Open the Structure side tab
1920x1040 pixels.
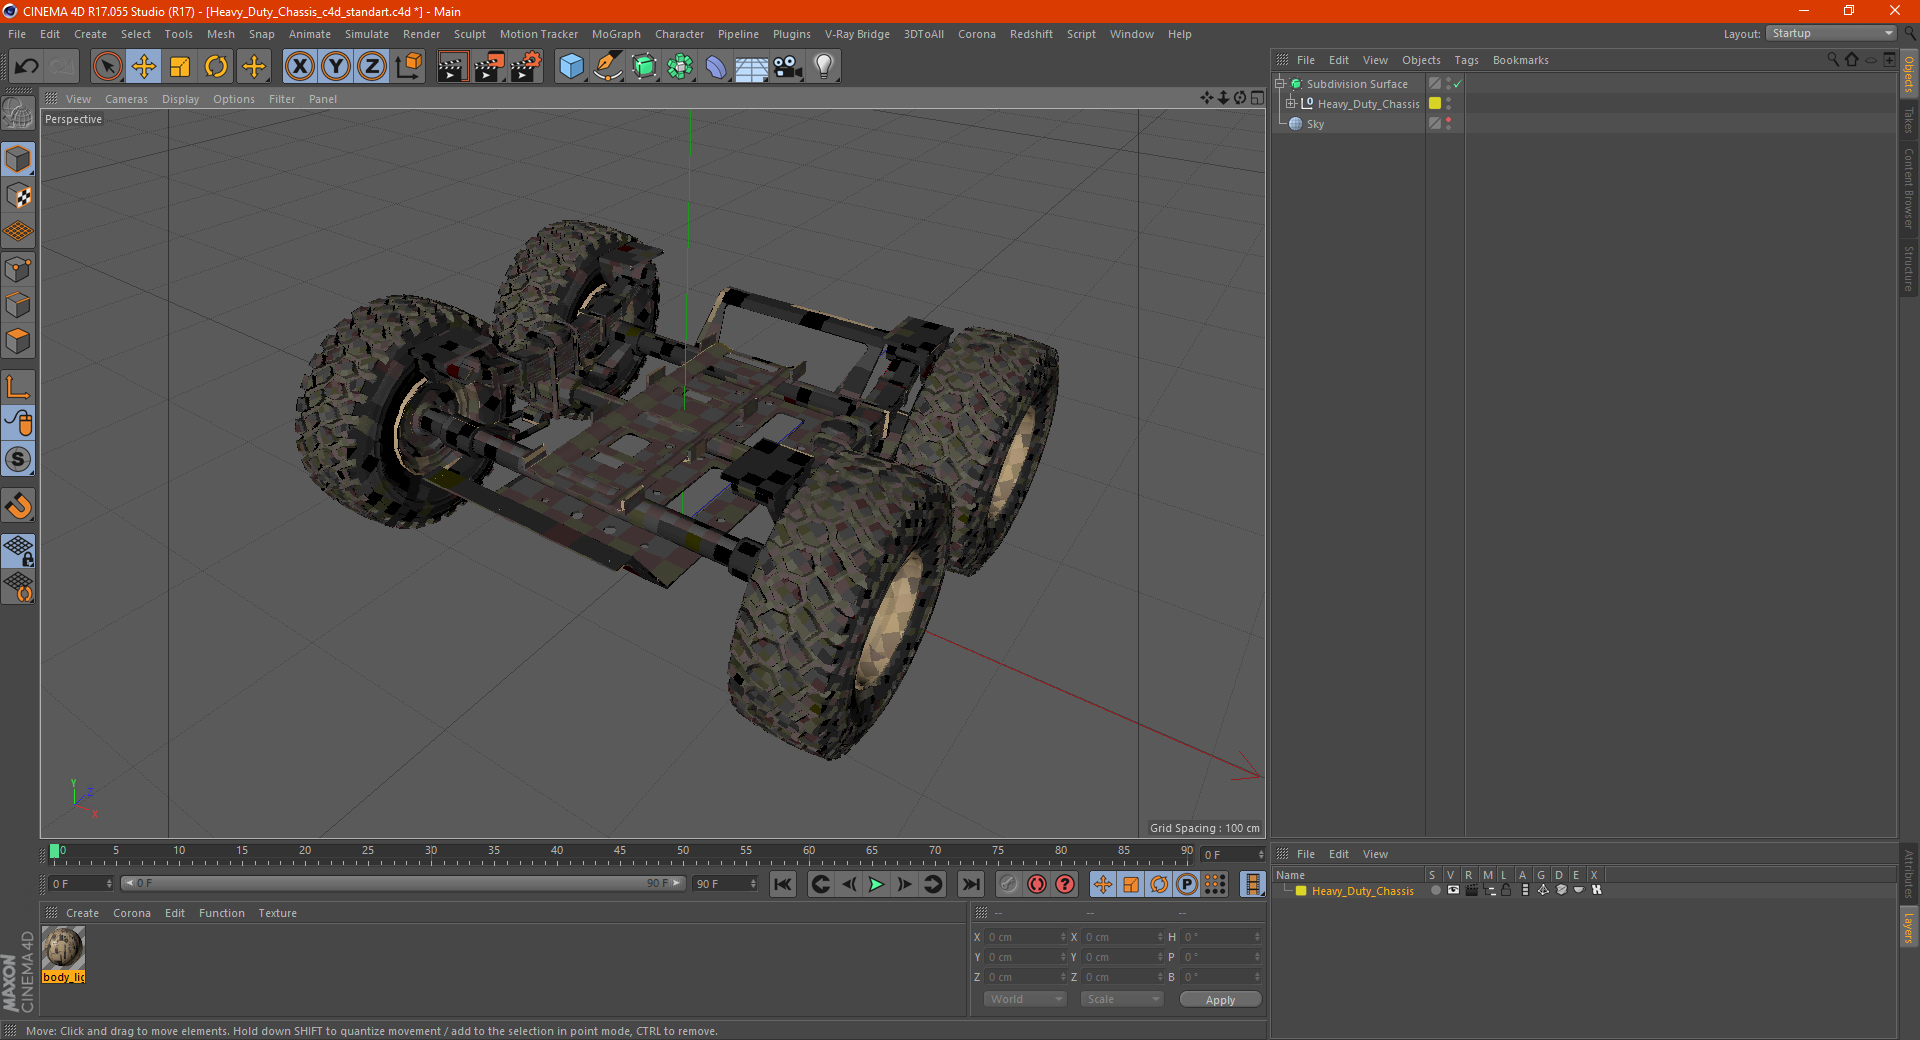[x=1909, y=268]
